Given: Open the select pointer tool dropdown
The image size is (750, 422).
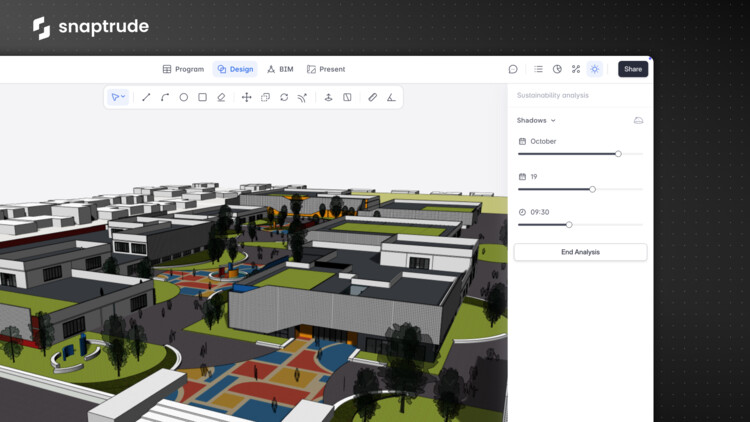Looking at the screenshot, I should 118,97.
